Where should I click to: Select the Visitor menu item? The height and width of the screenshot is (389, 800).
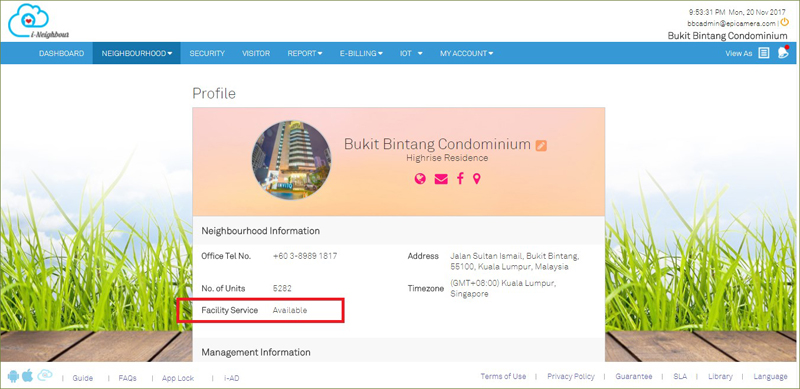[x=256, y=53]
